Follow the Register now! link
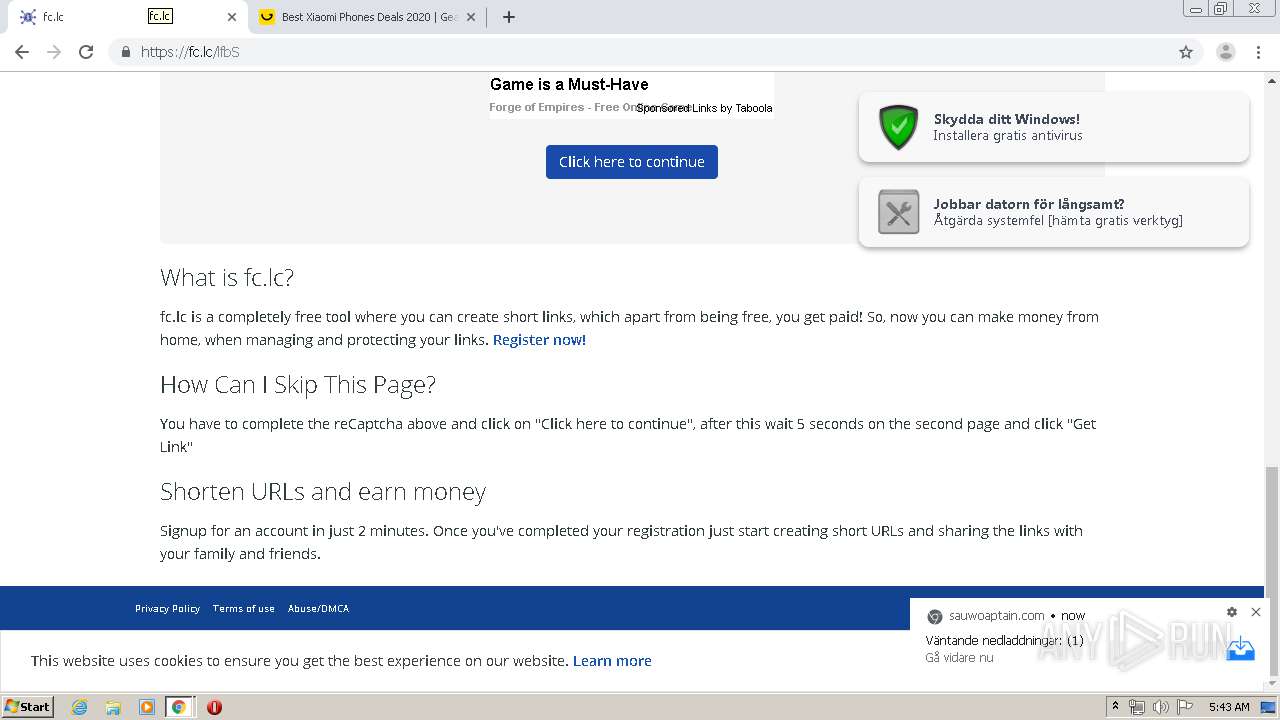This screenshot has width=1280, height=720. point(539,340)
